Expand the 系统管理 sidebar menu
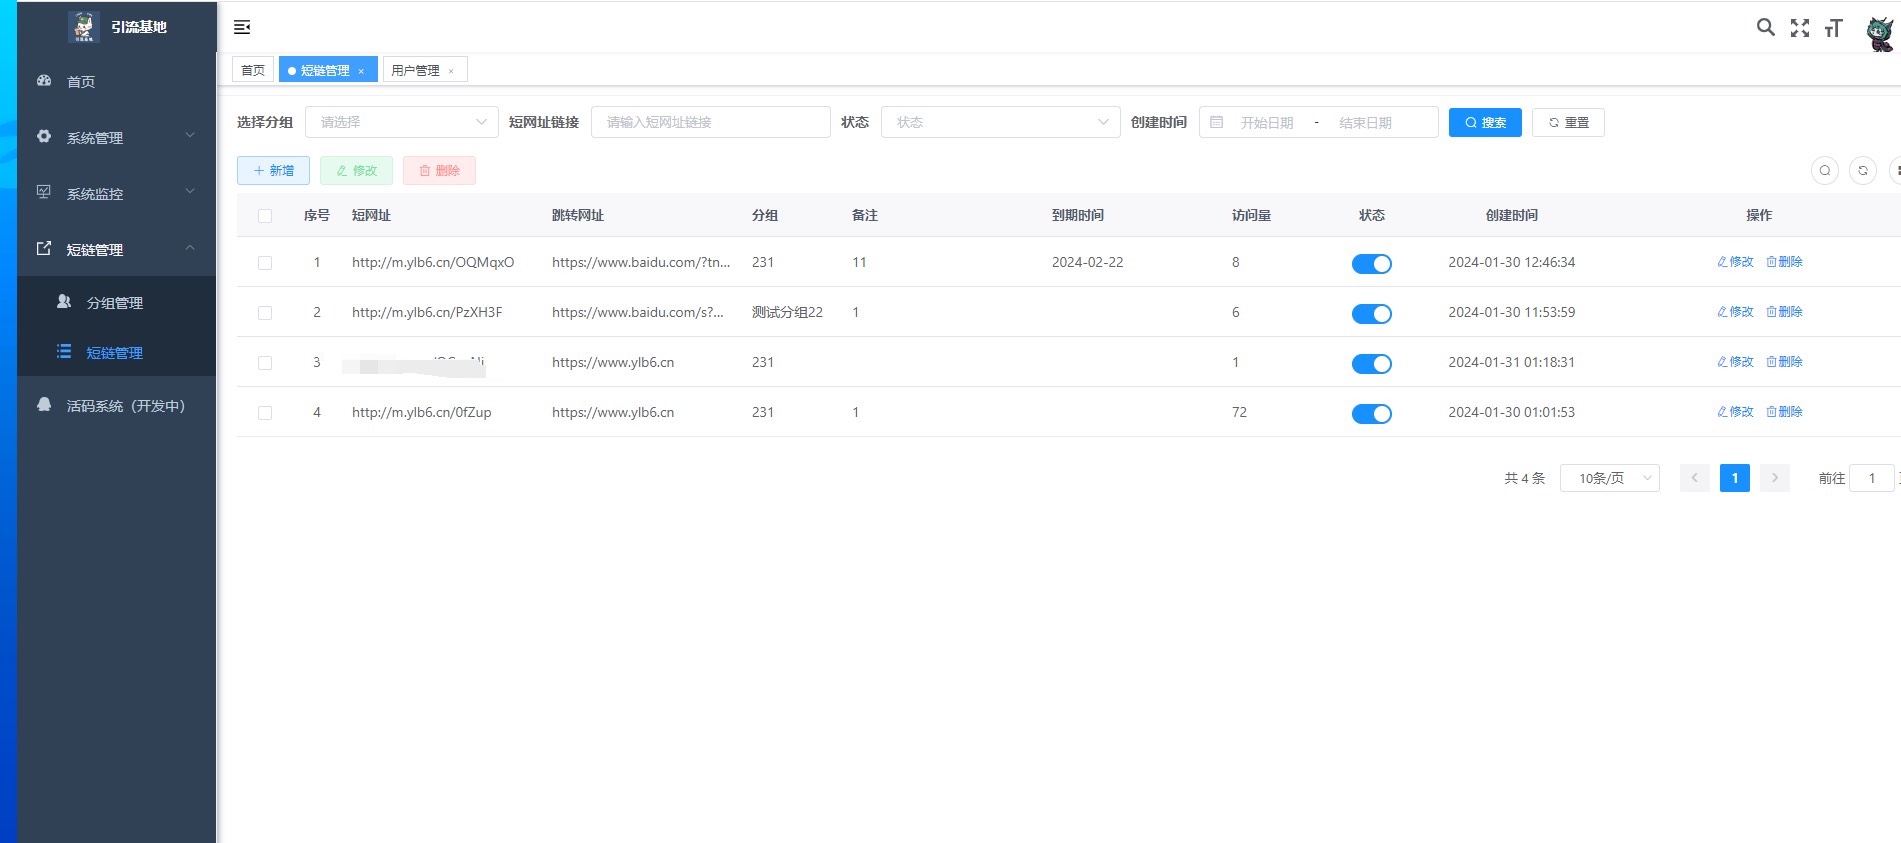The image size is (1901, 843). [115, 138]
